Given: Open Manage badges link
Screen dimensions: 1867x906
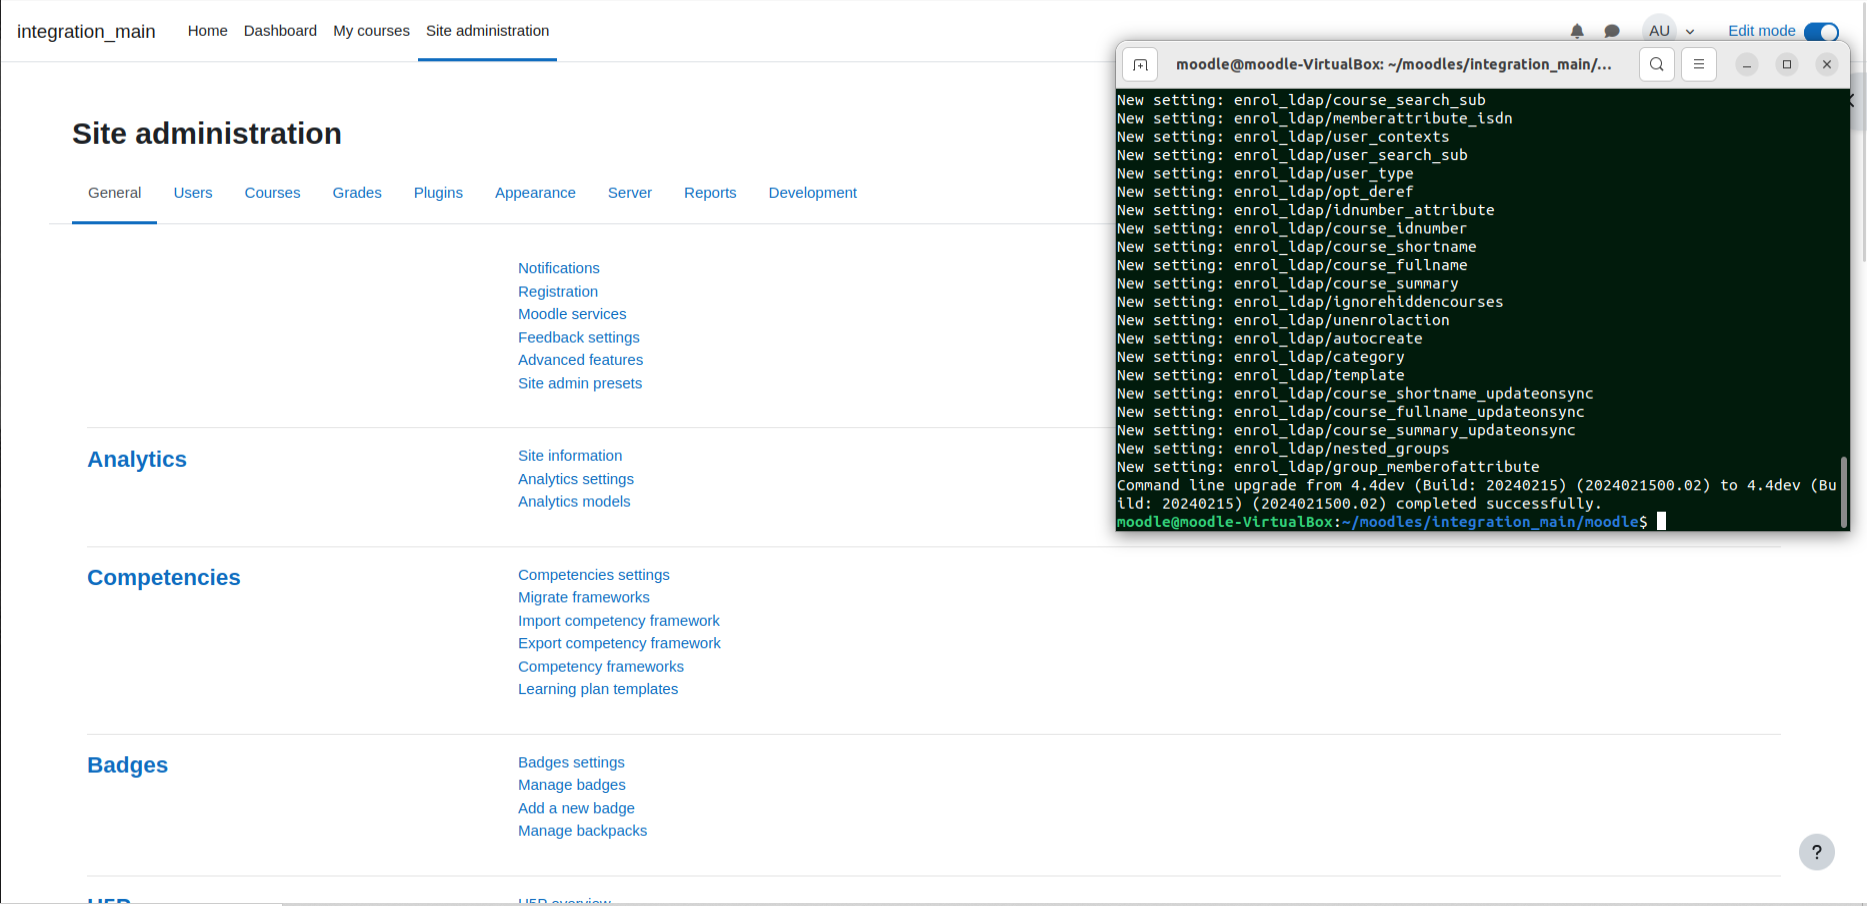Looking at the screenshot, I should pos(572,785).
